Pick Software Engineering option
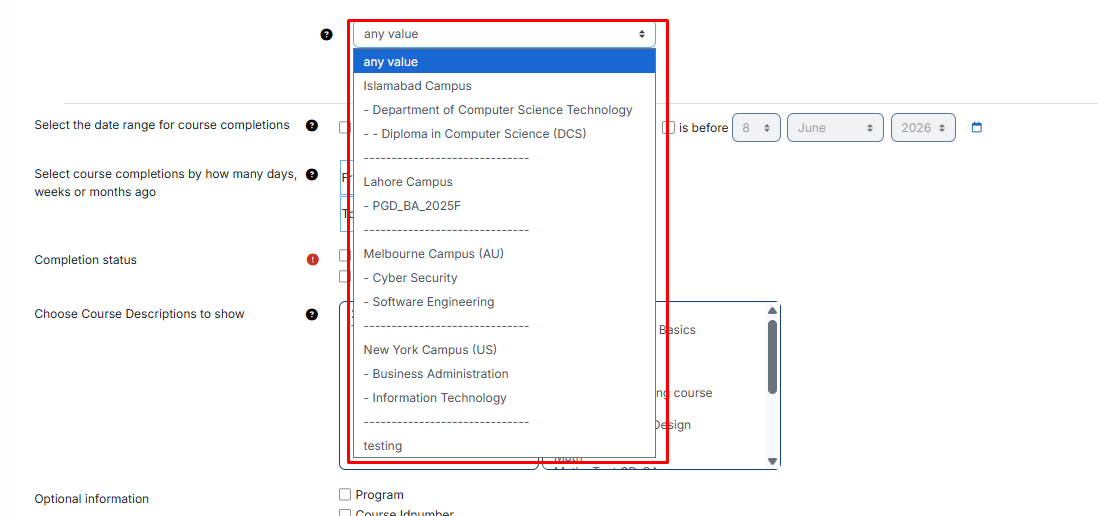1098x516 pixels. click(x=504, y=302)
